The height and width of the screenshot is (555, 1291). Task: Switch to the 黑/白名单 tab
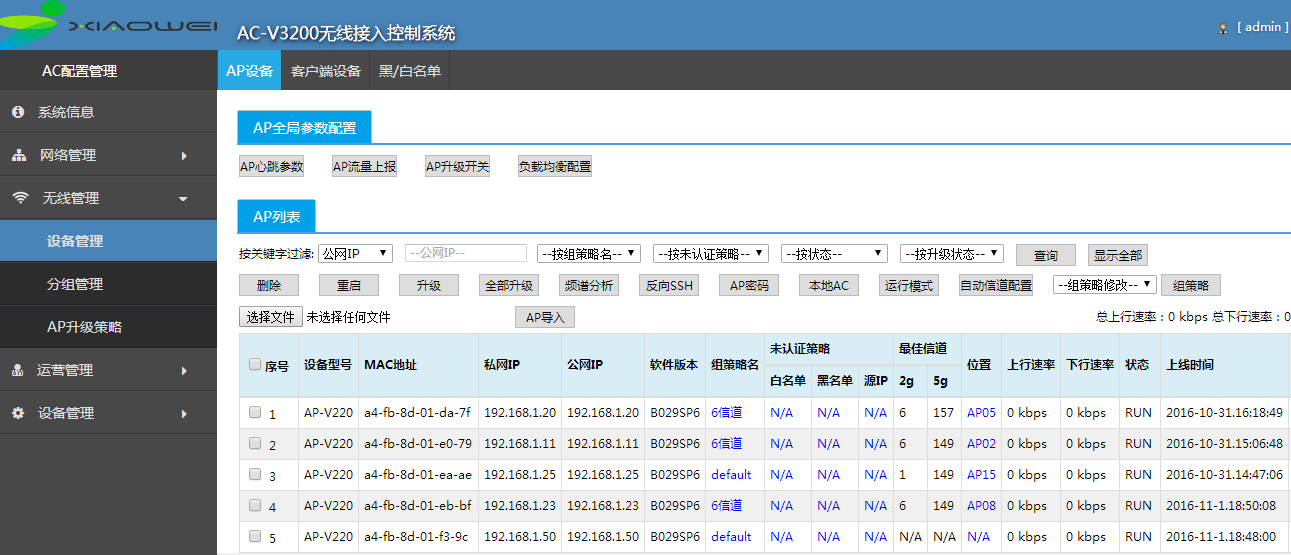point(410,71)
